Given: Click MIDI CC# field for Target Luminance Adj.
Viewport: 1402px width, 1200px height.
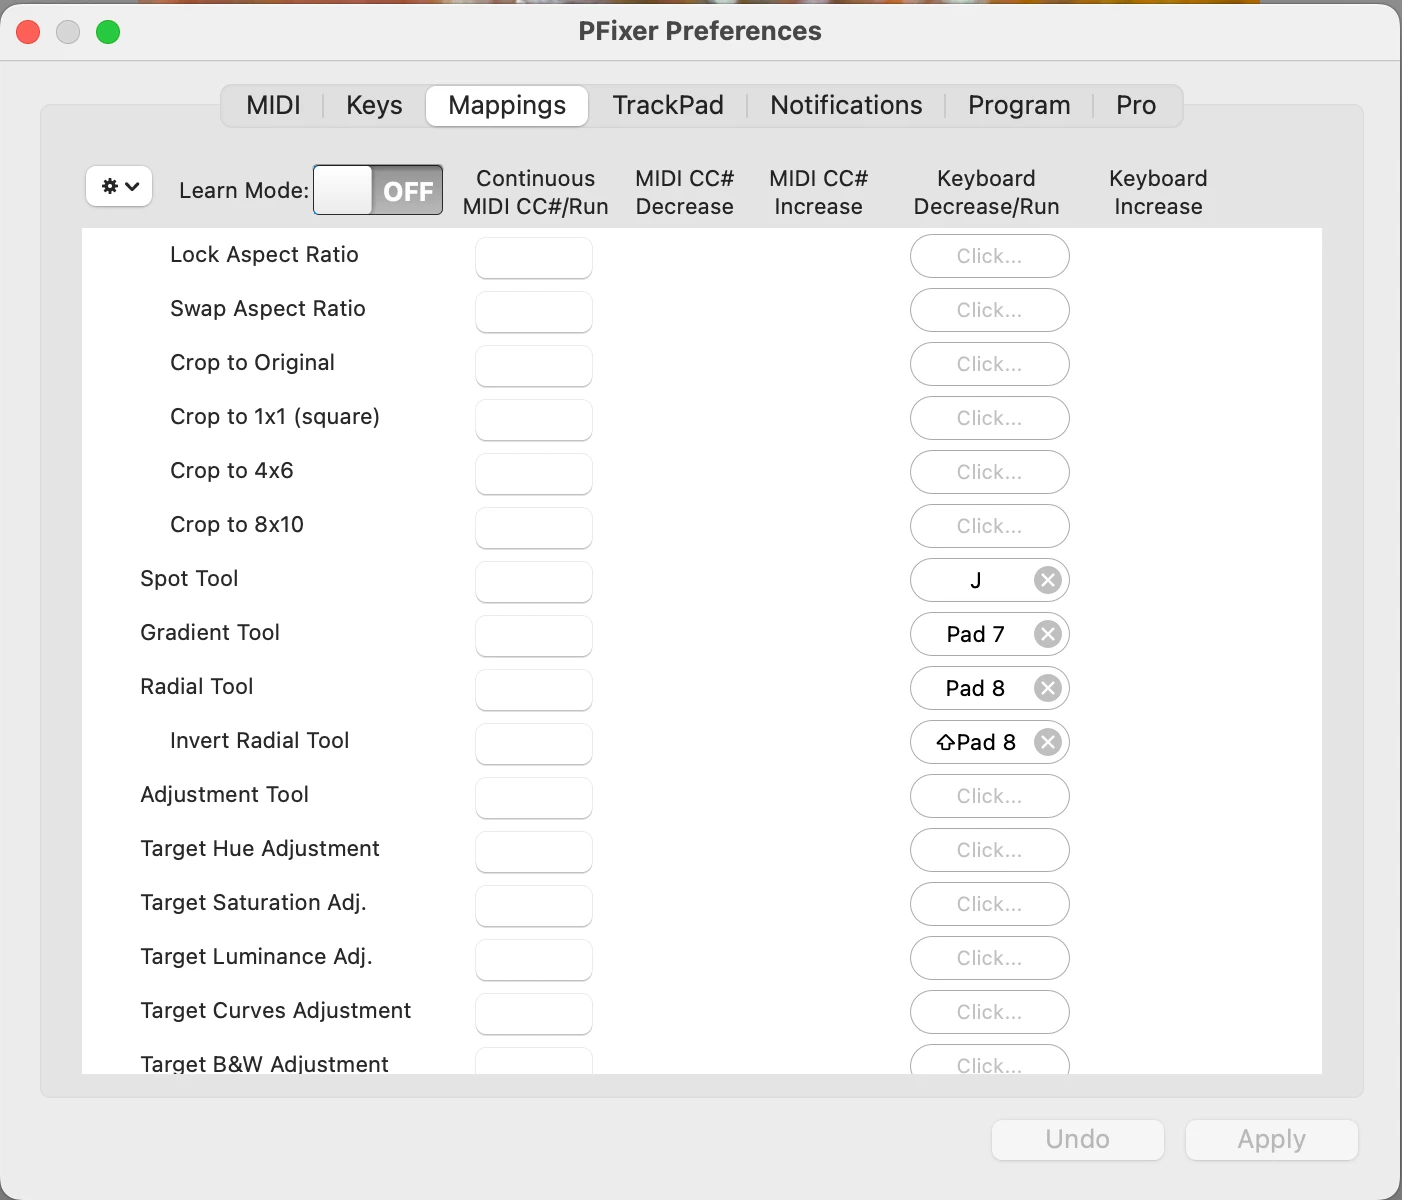Looking at the screenshot, I should click(534, 960).
